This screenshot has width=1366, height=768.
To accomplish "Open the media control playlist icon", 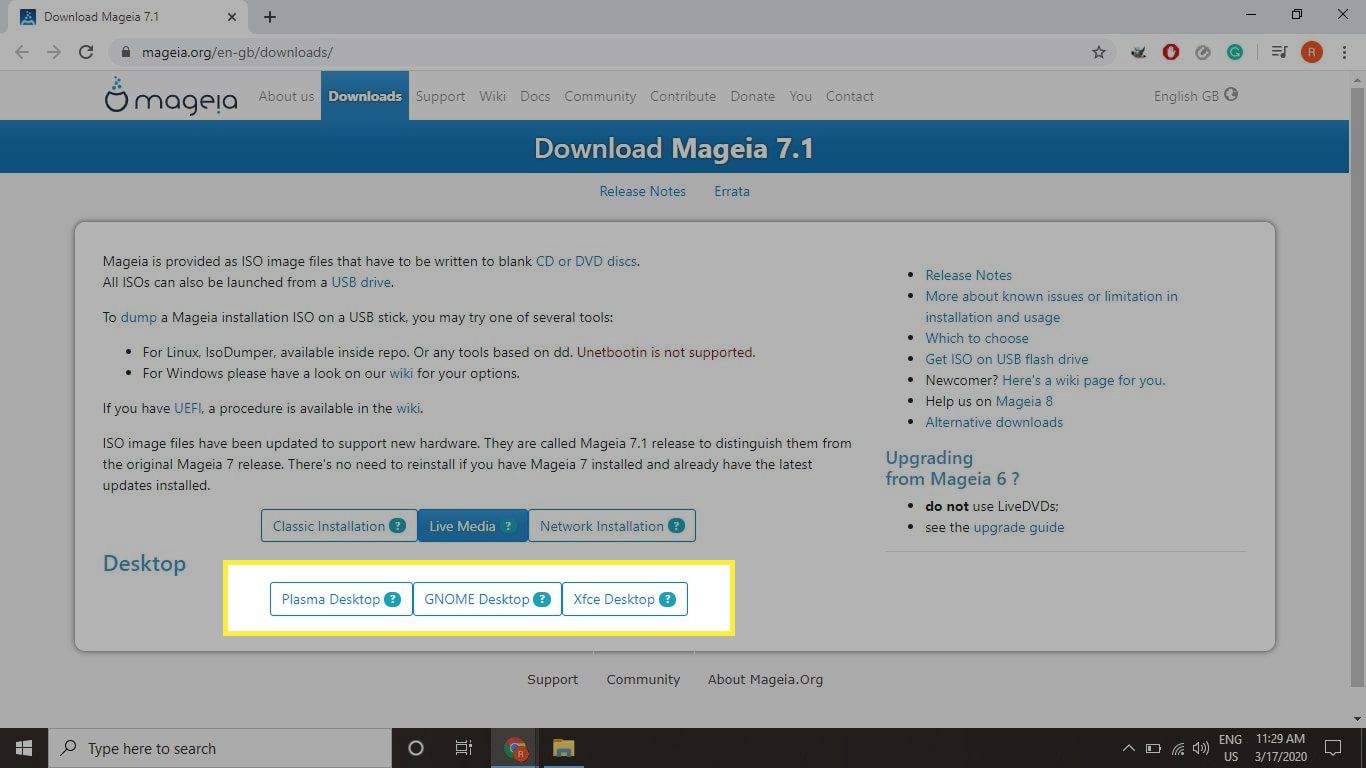I will pos(1279,52).
